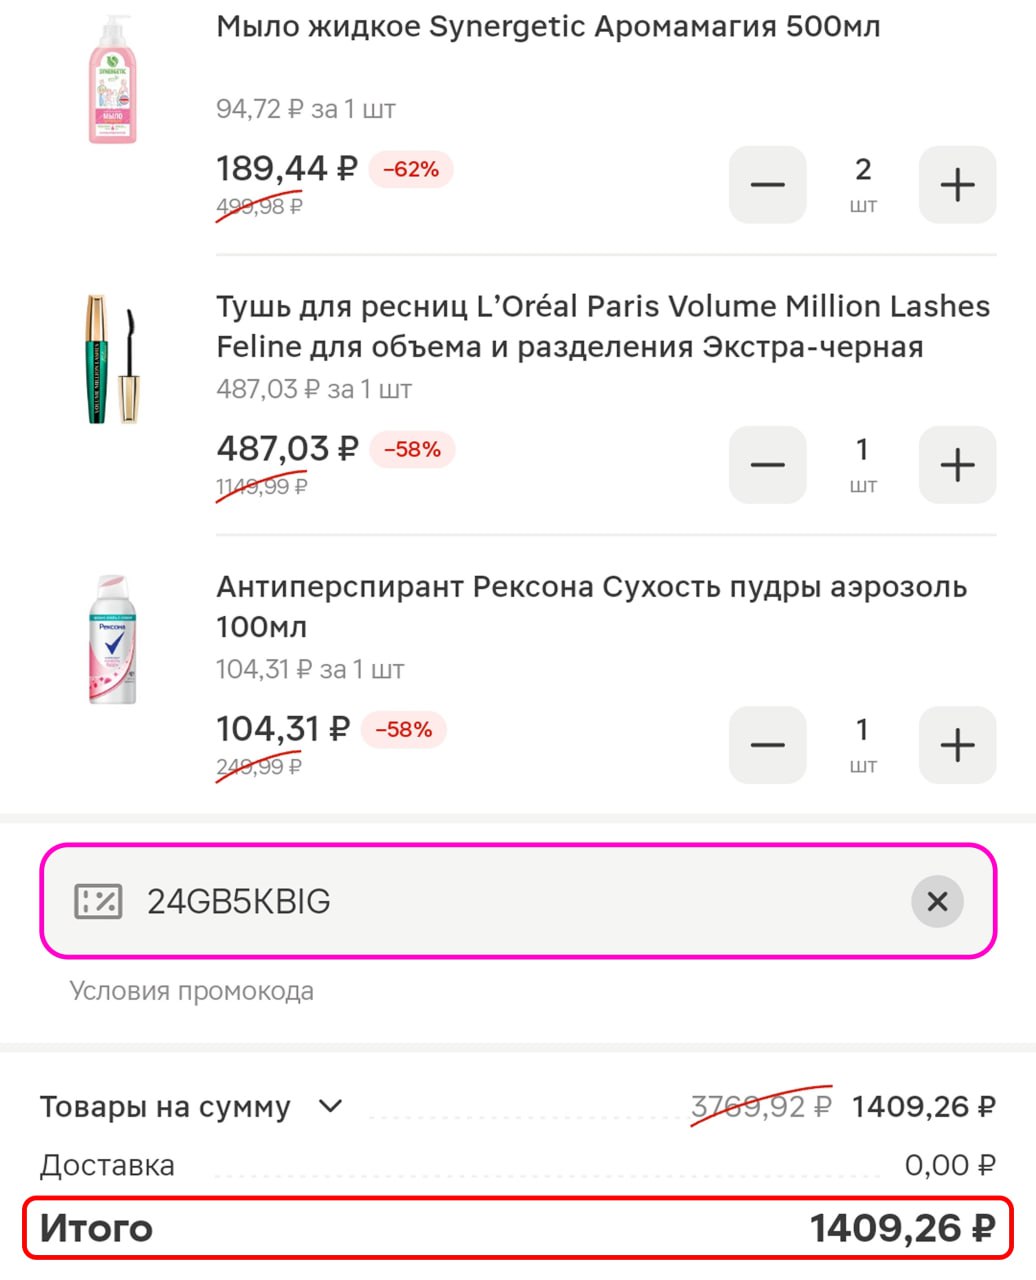This screenshot has height=1280, width=1036.
Task: Expand the 'Товары на сумму' breakdown
Action: (x=330, y=1106)
